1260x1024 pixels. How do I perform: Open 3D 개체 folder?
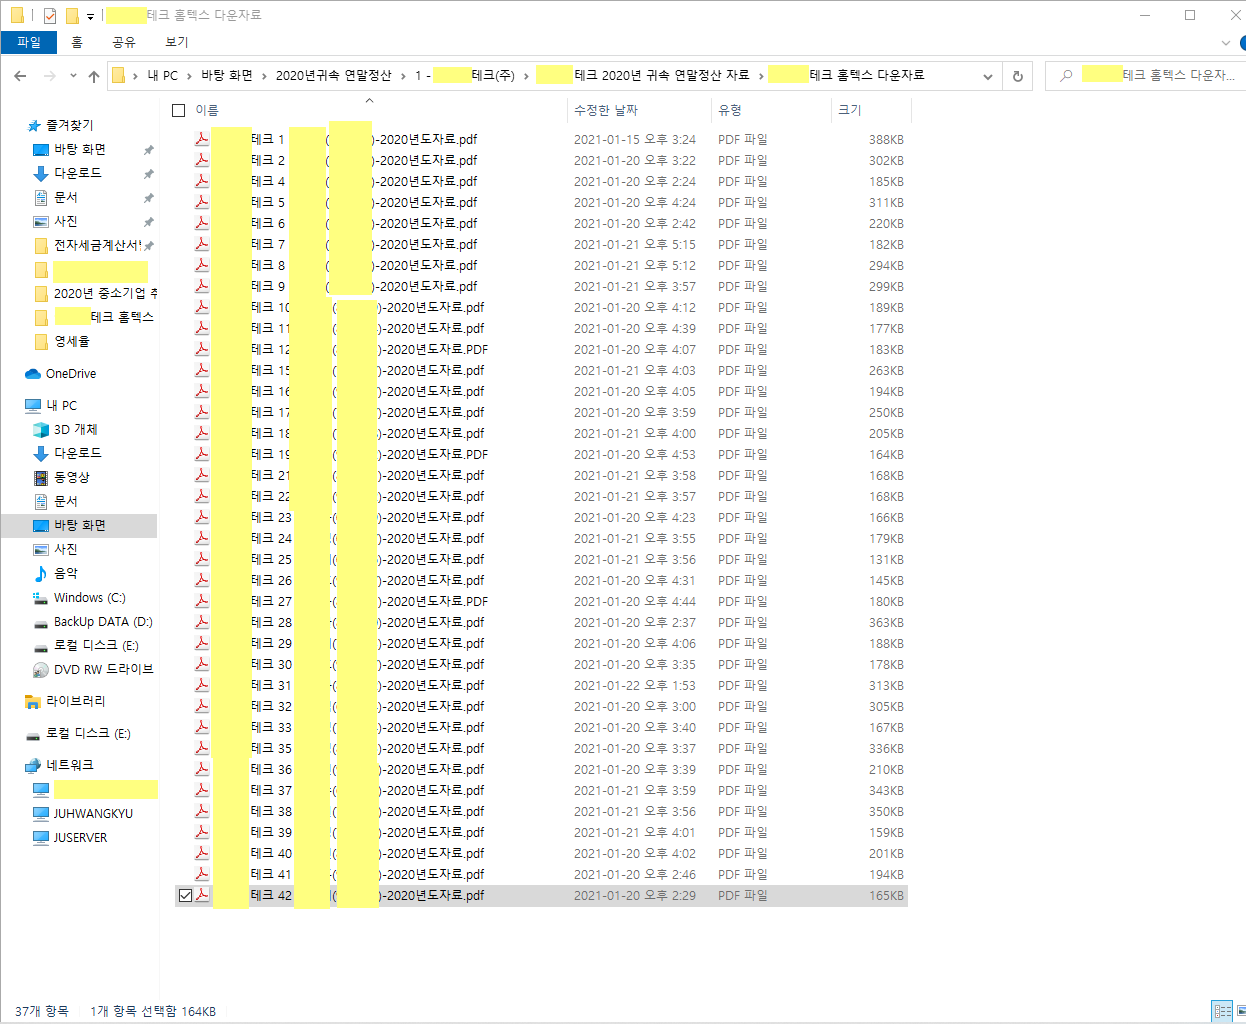tap(76, 429)
